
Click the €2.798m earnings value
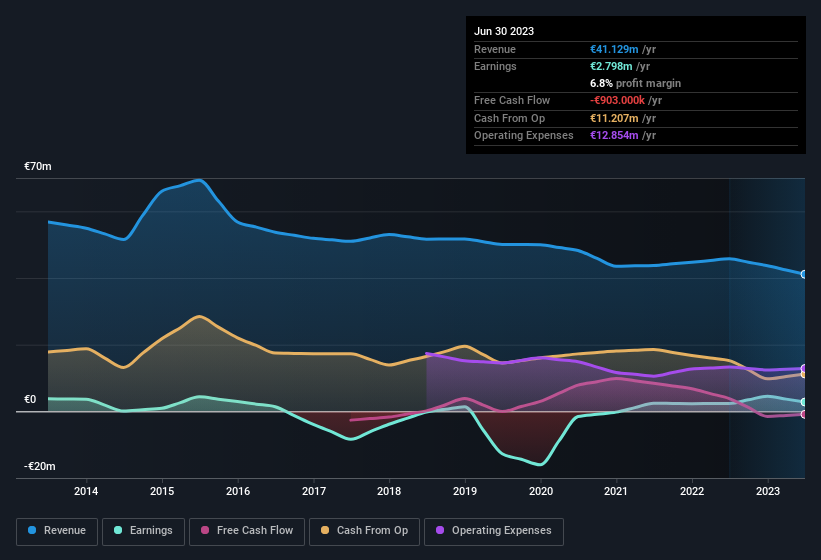coord(611,66)
